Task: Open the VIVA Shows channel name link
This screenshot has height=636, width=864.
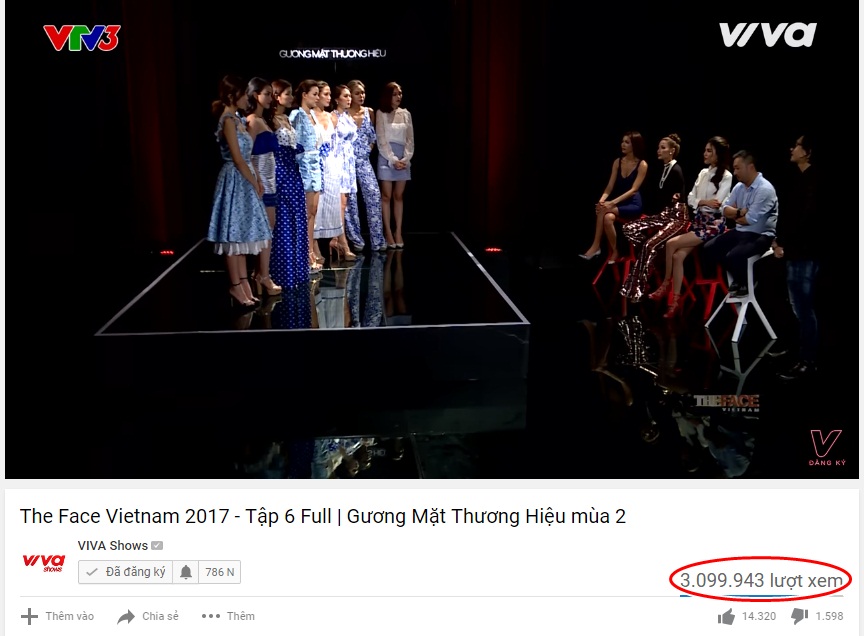Action: [x=112, y=546]
